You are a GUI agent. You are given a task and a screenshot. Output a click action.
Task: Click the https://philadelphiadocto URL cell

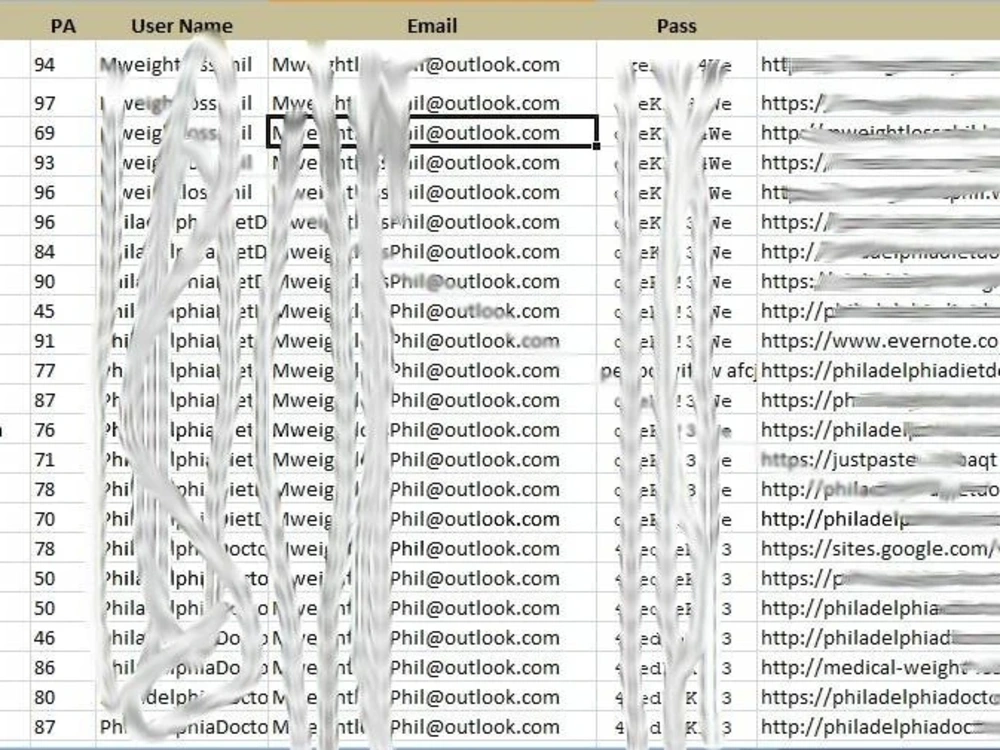(878, 697)
